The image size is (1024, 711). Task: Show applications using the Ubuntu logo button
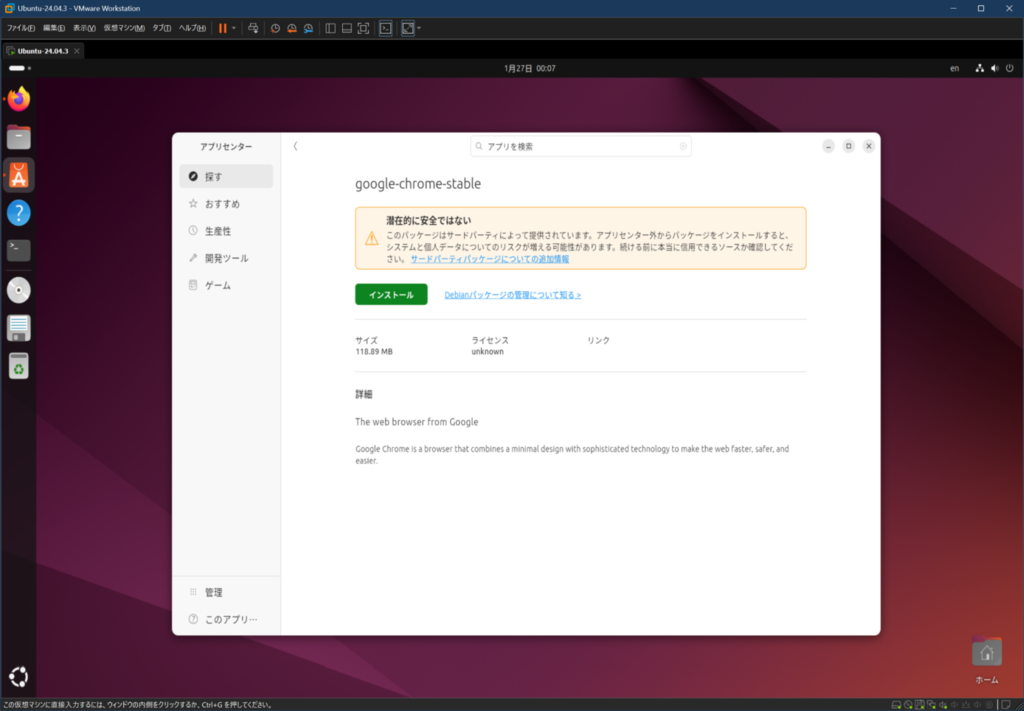19,677
